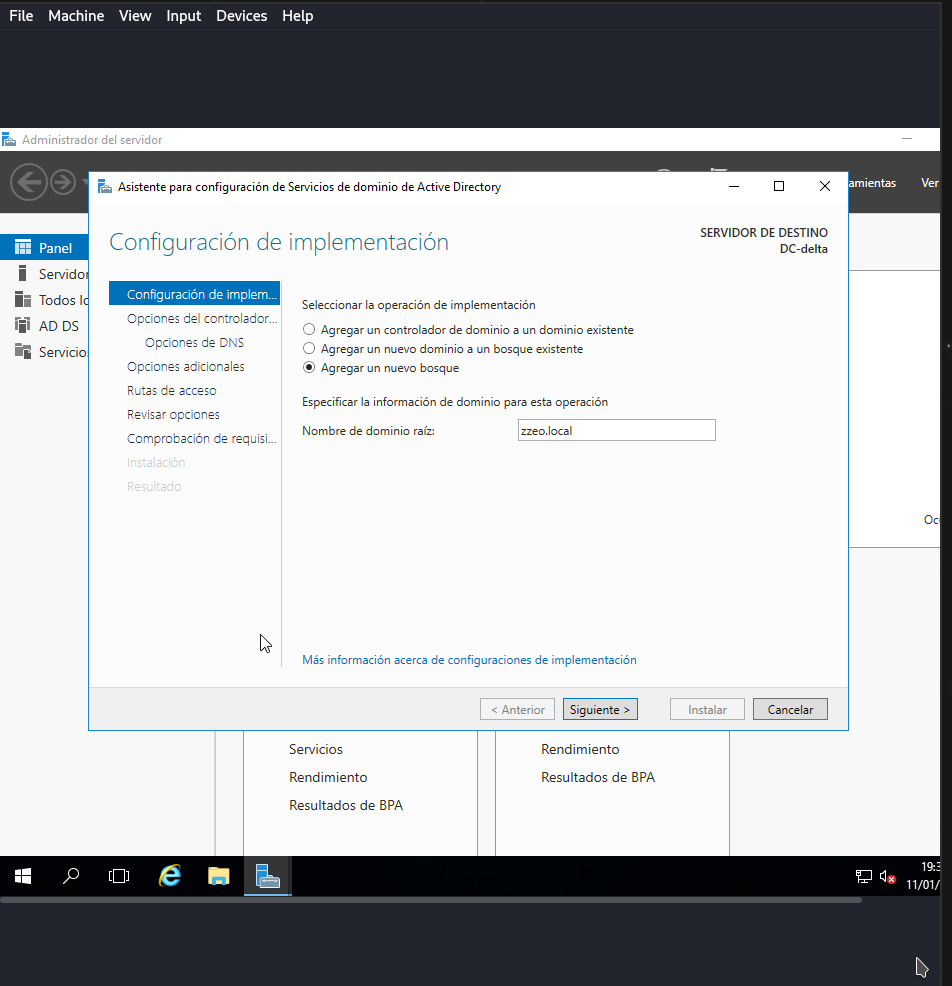This screenshot has width=952, height=986.
Task: Click the horizontal scrollbar of VM window
Action: click(x=431, y=900)
